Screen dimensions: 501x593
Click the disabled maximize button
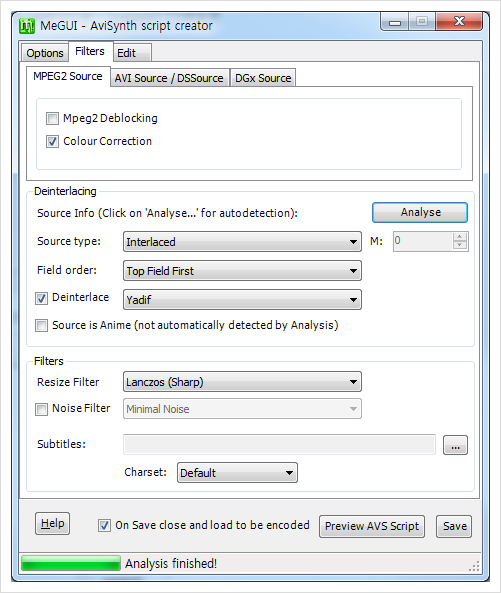(422, 22)
